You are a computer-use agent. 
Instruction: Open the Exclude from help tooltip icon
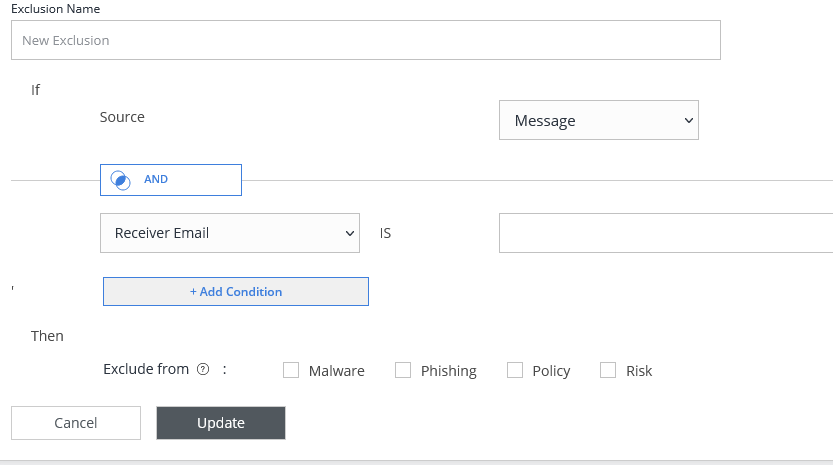point(203,370)
